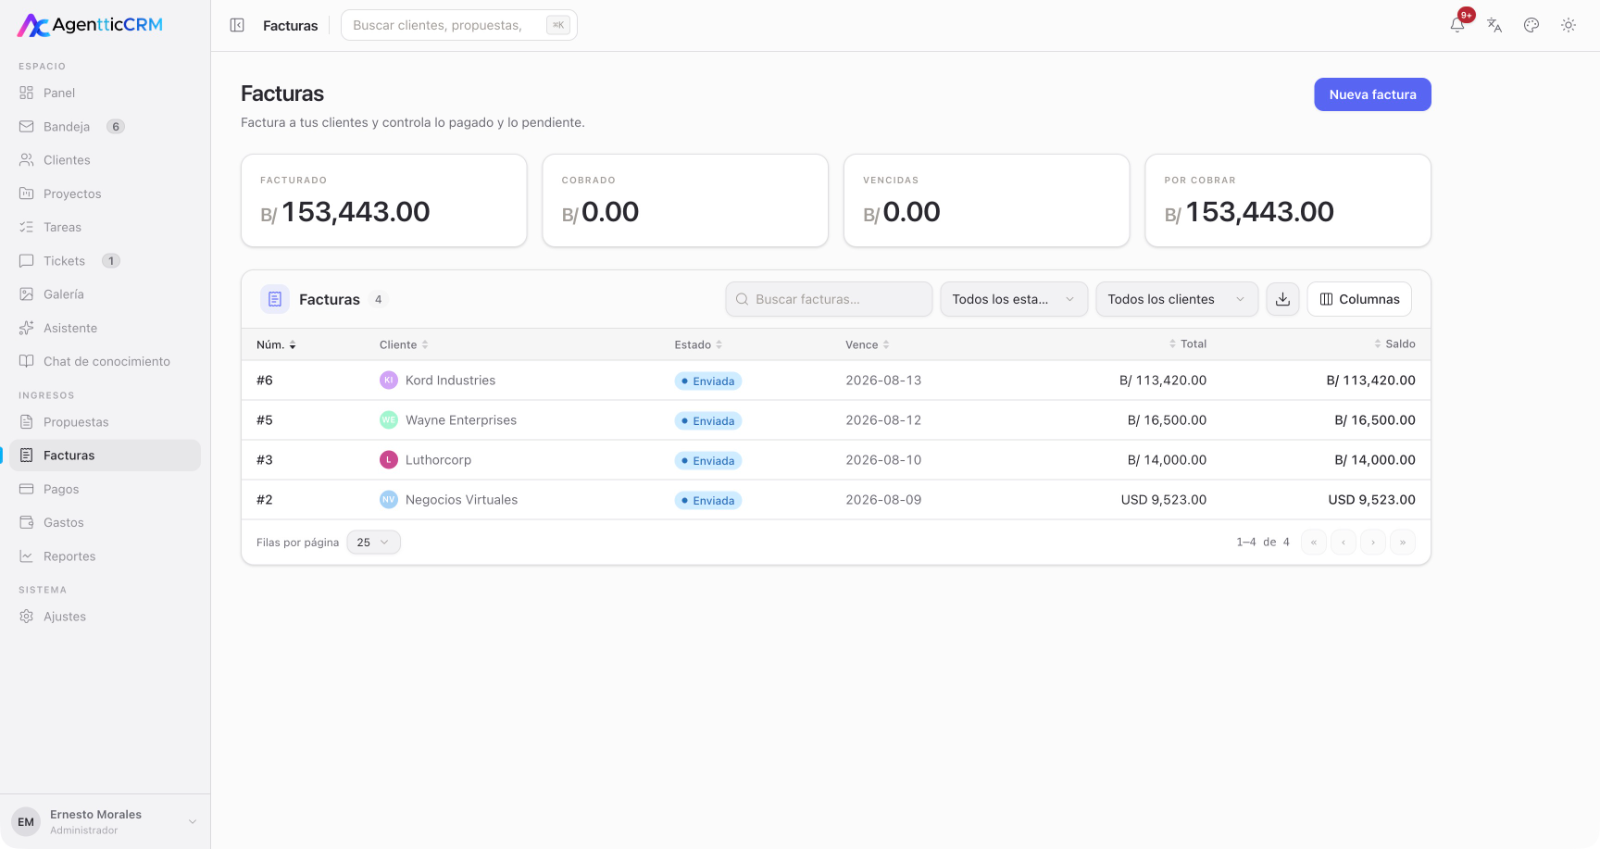Open the Columnas button

[1359, 299]
